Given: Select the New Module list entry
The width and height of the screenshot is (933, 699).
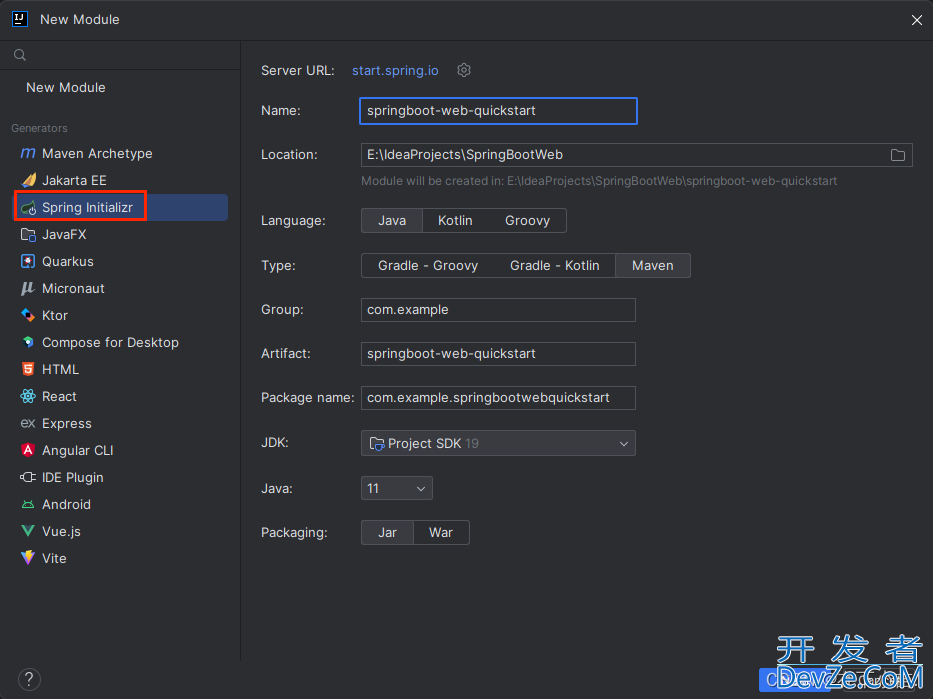Looking at the screenshot, I should coord(65,87).
